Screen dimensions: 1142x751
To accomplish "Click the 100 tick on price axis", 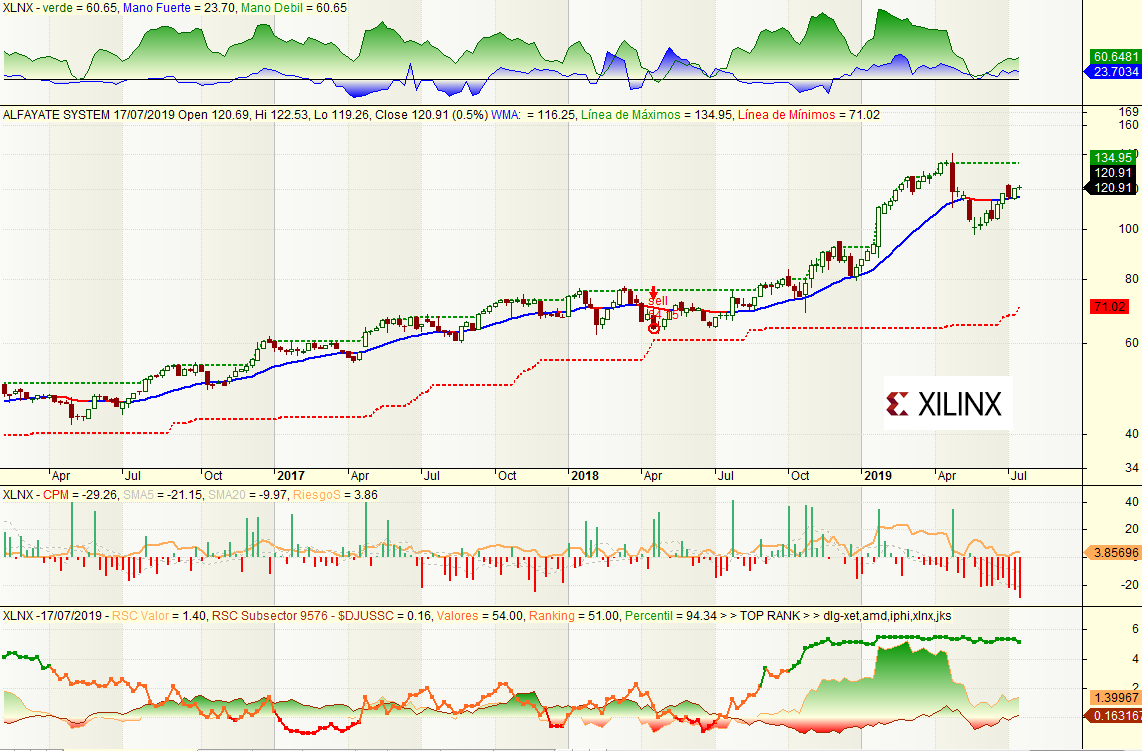I will [1127, 229].
